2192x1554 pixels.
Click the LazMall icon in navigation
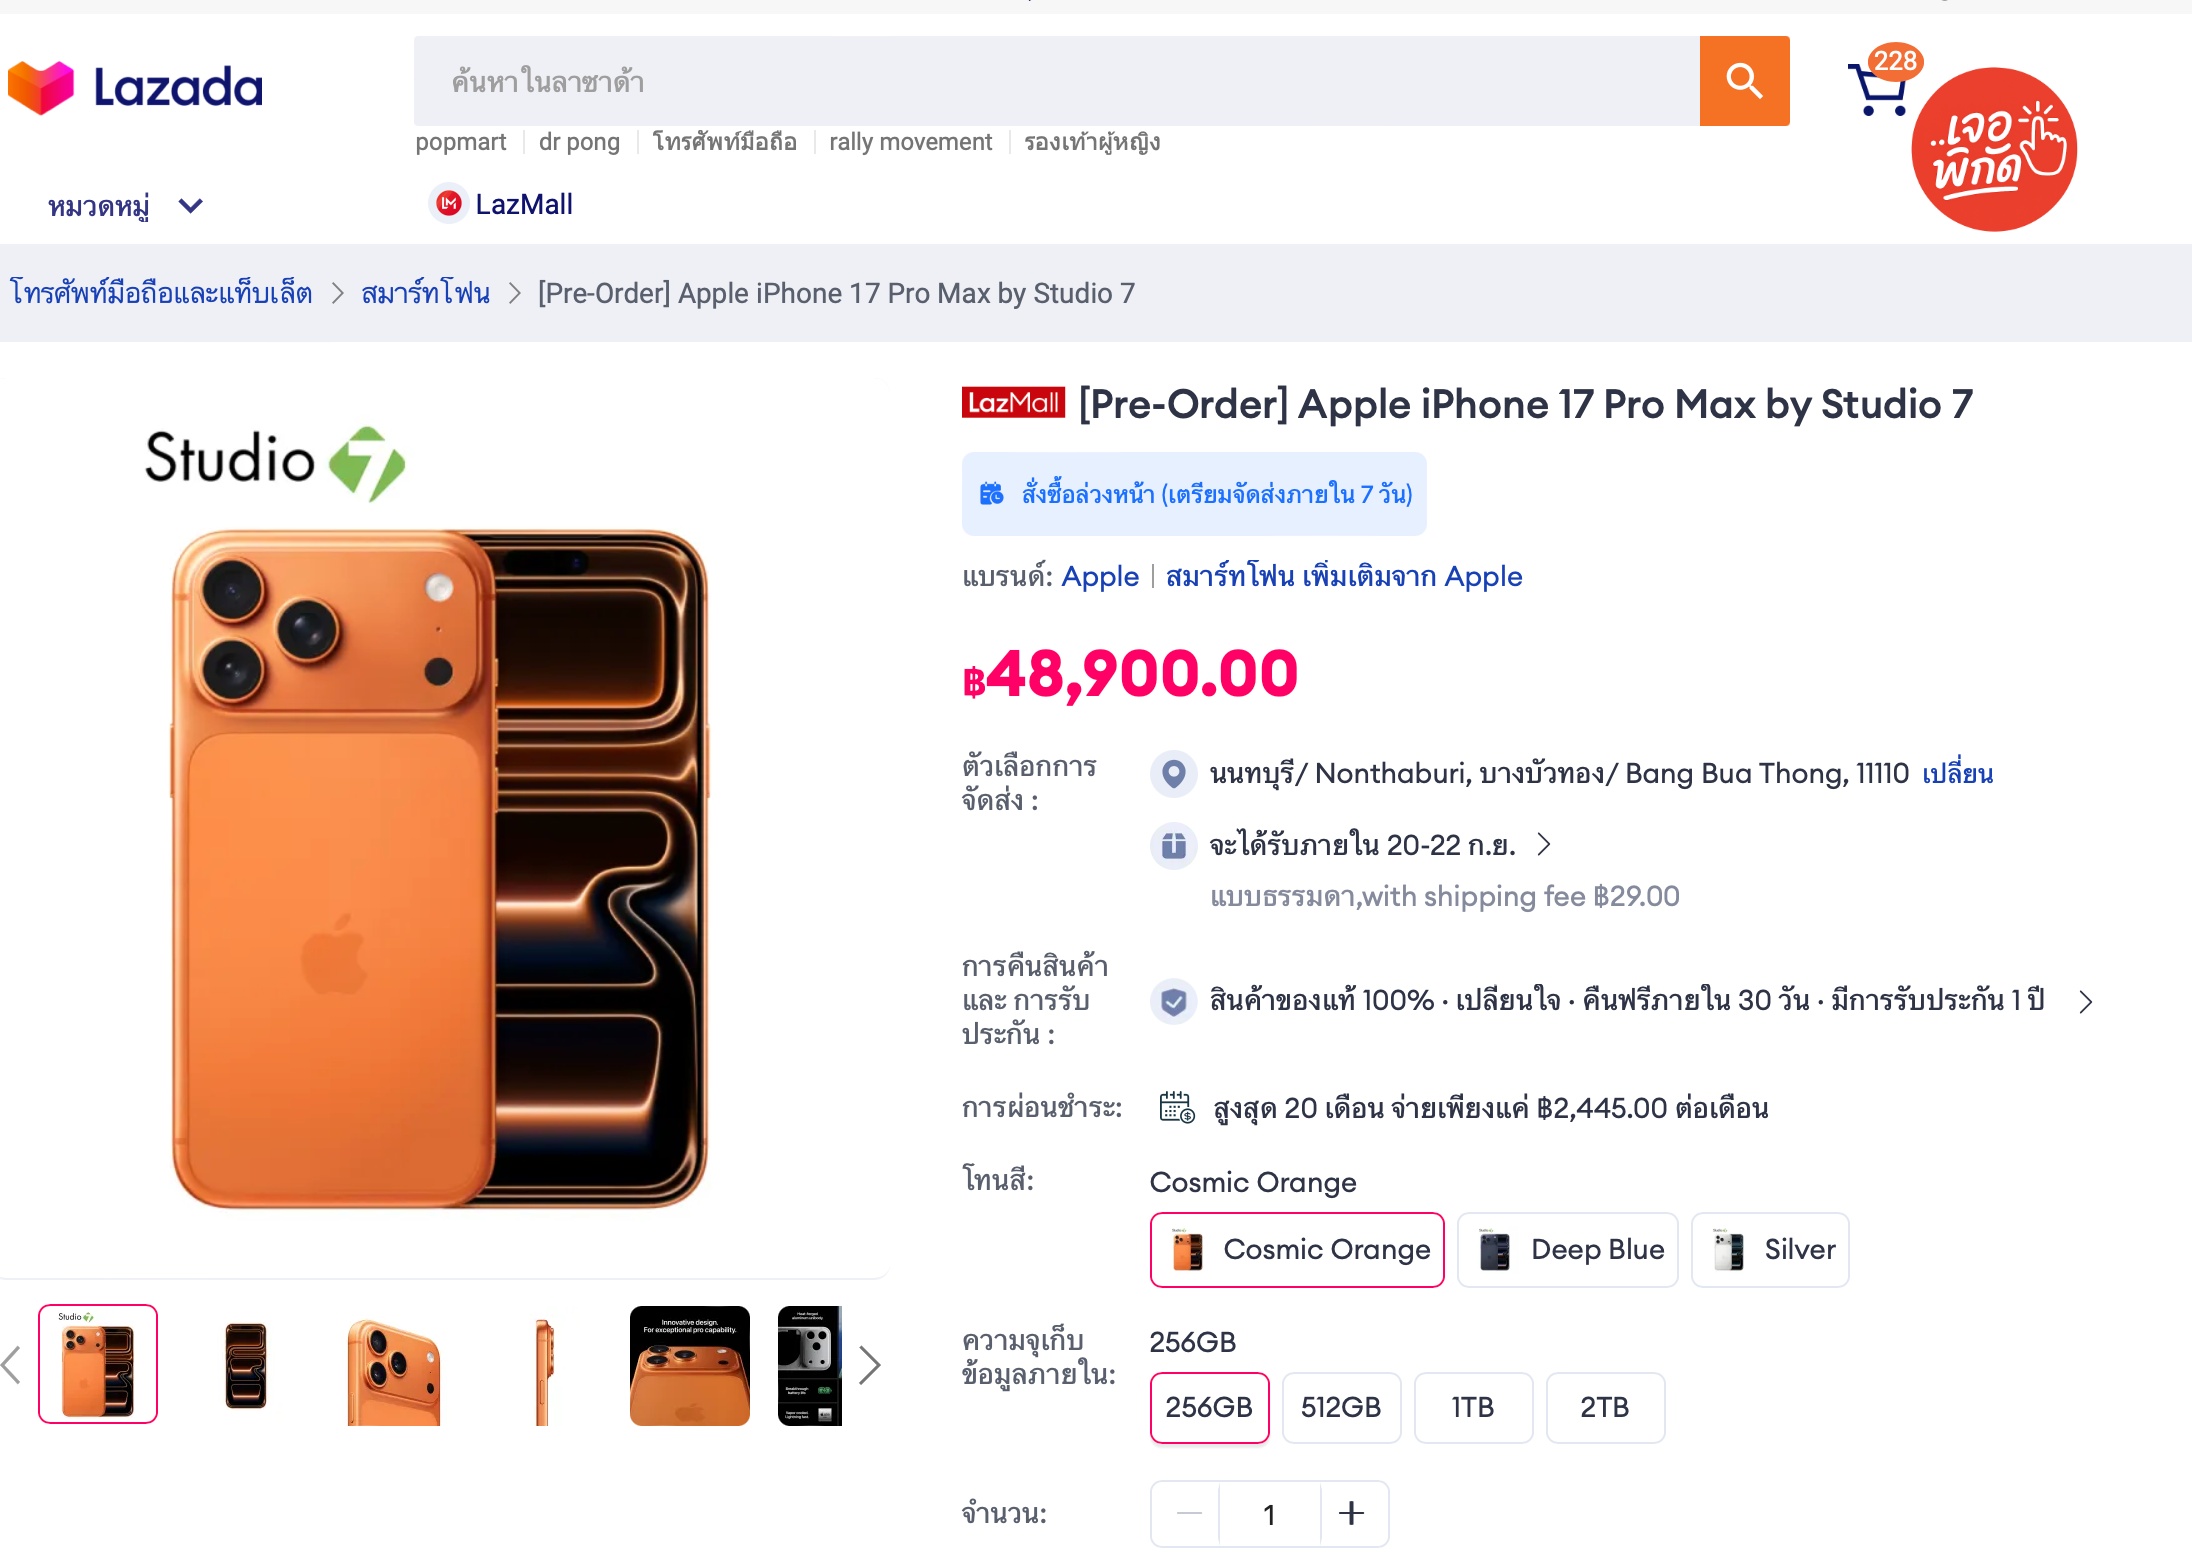coord(449,204)
